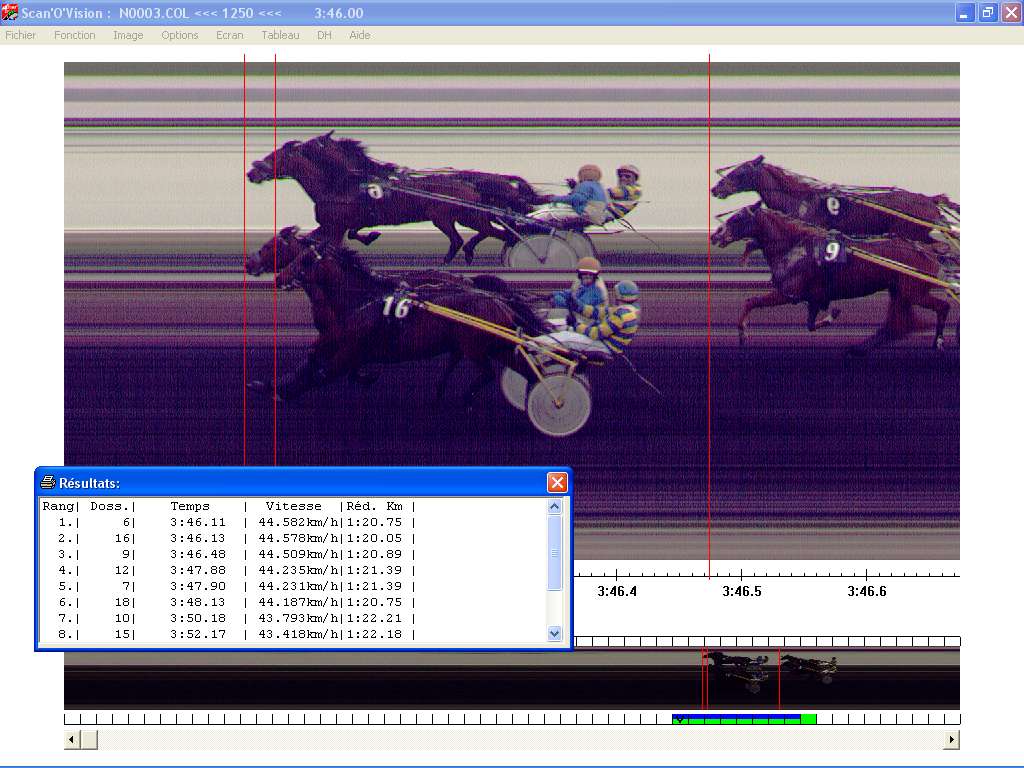Image resolution: width=1024 pixels, height=768 pixels.
Task: Click the green selection bar in overview ruler
Action: click(744, 719)
